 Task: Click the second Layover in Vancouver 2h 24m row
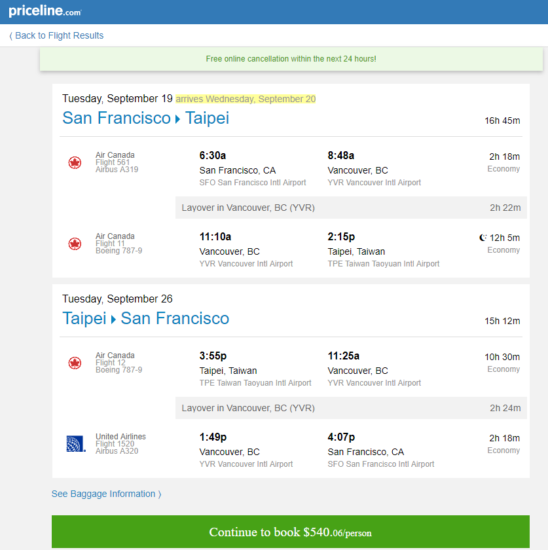pyautogui.click(x=351, y=408)
